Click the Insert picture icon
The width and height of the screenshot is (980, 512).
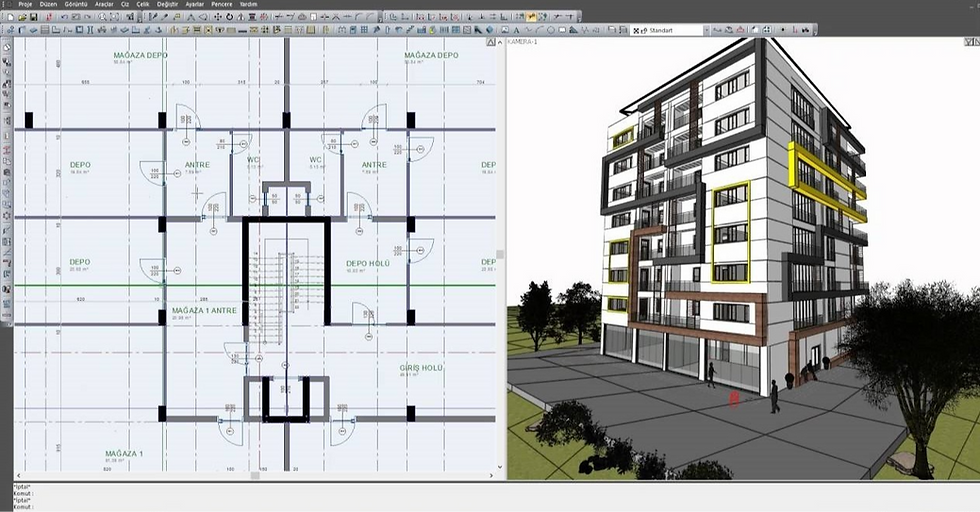[x=506, y=30]
